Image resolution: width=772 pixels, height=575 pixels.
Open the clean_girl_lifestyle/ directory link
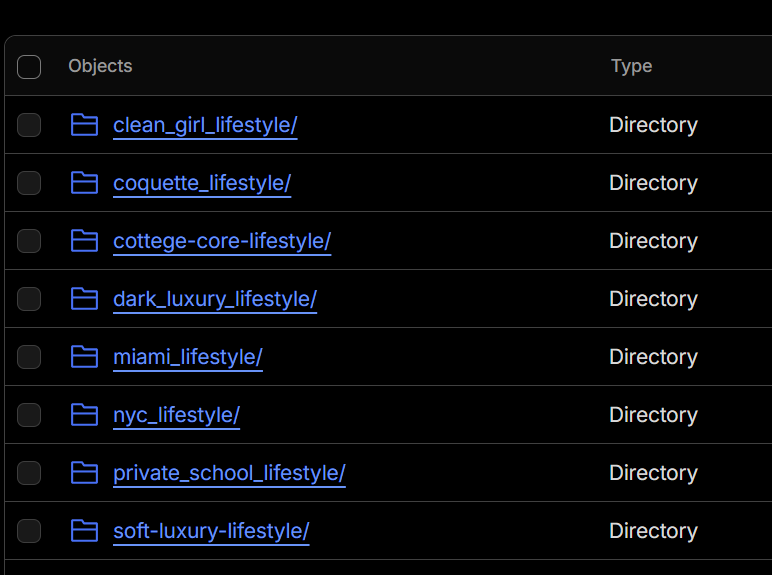[205, 126]
